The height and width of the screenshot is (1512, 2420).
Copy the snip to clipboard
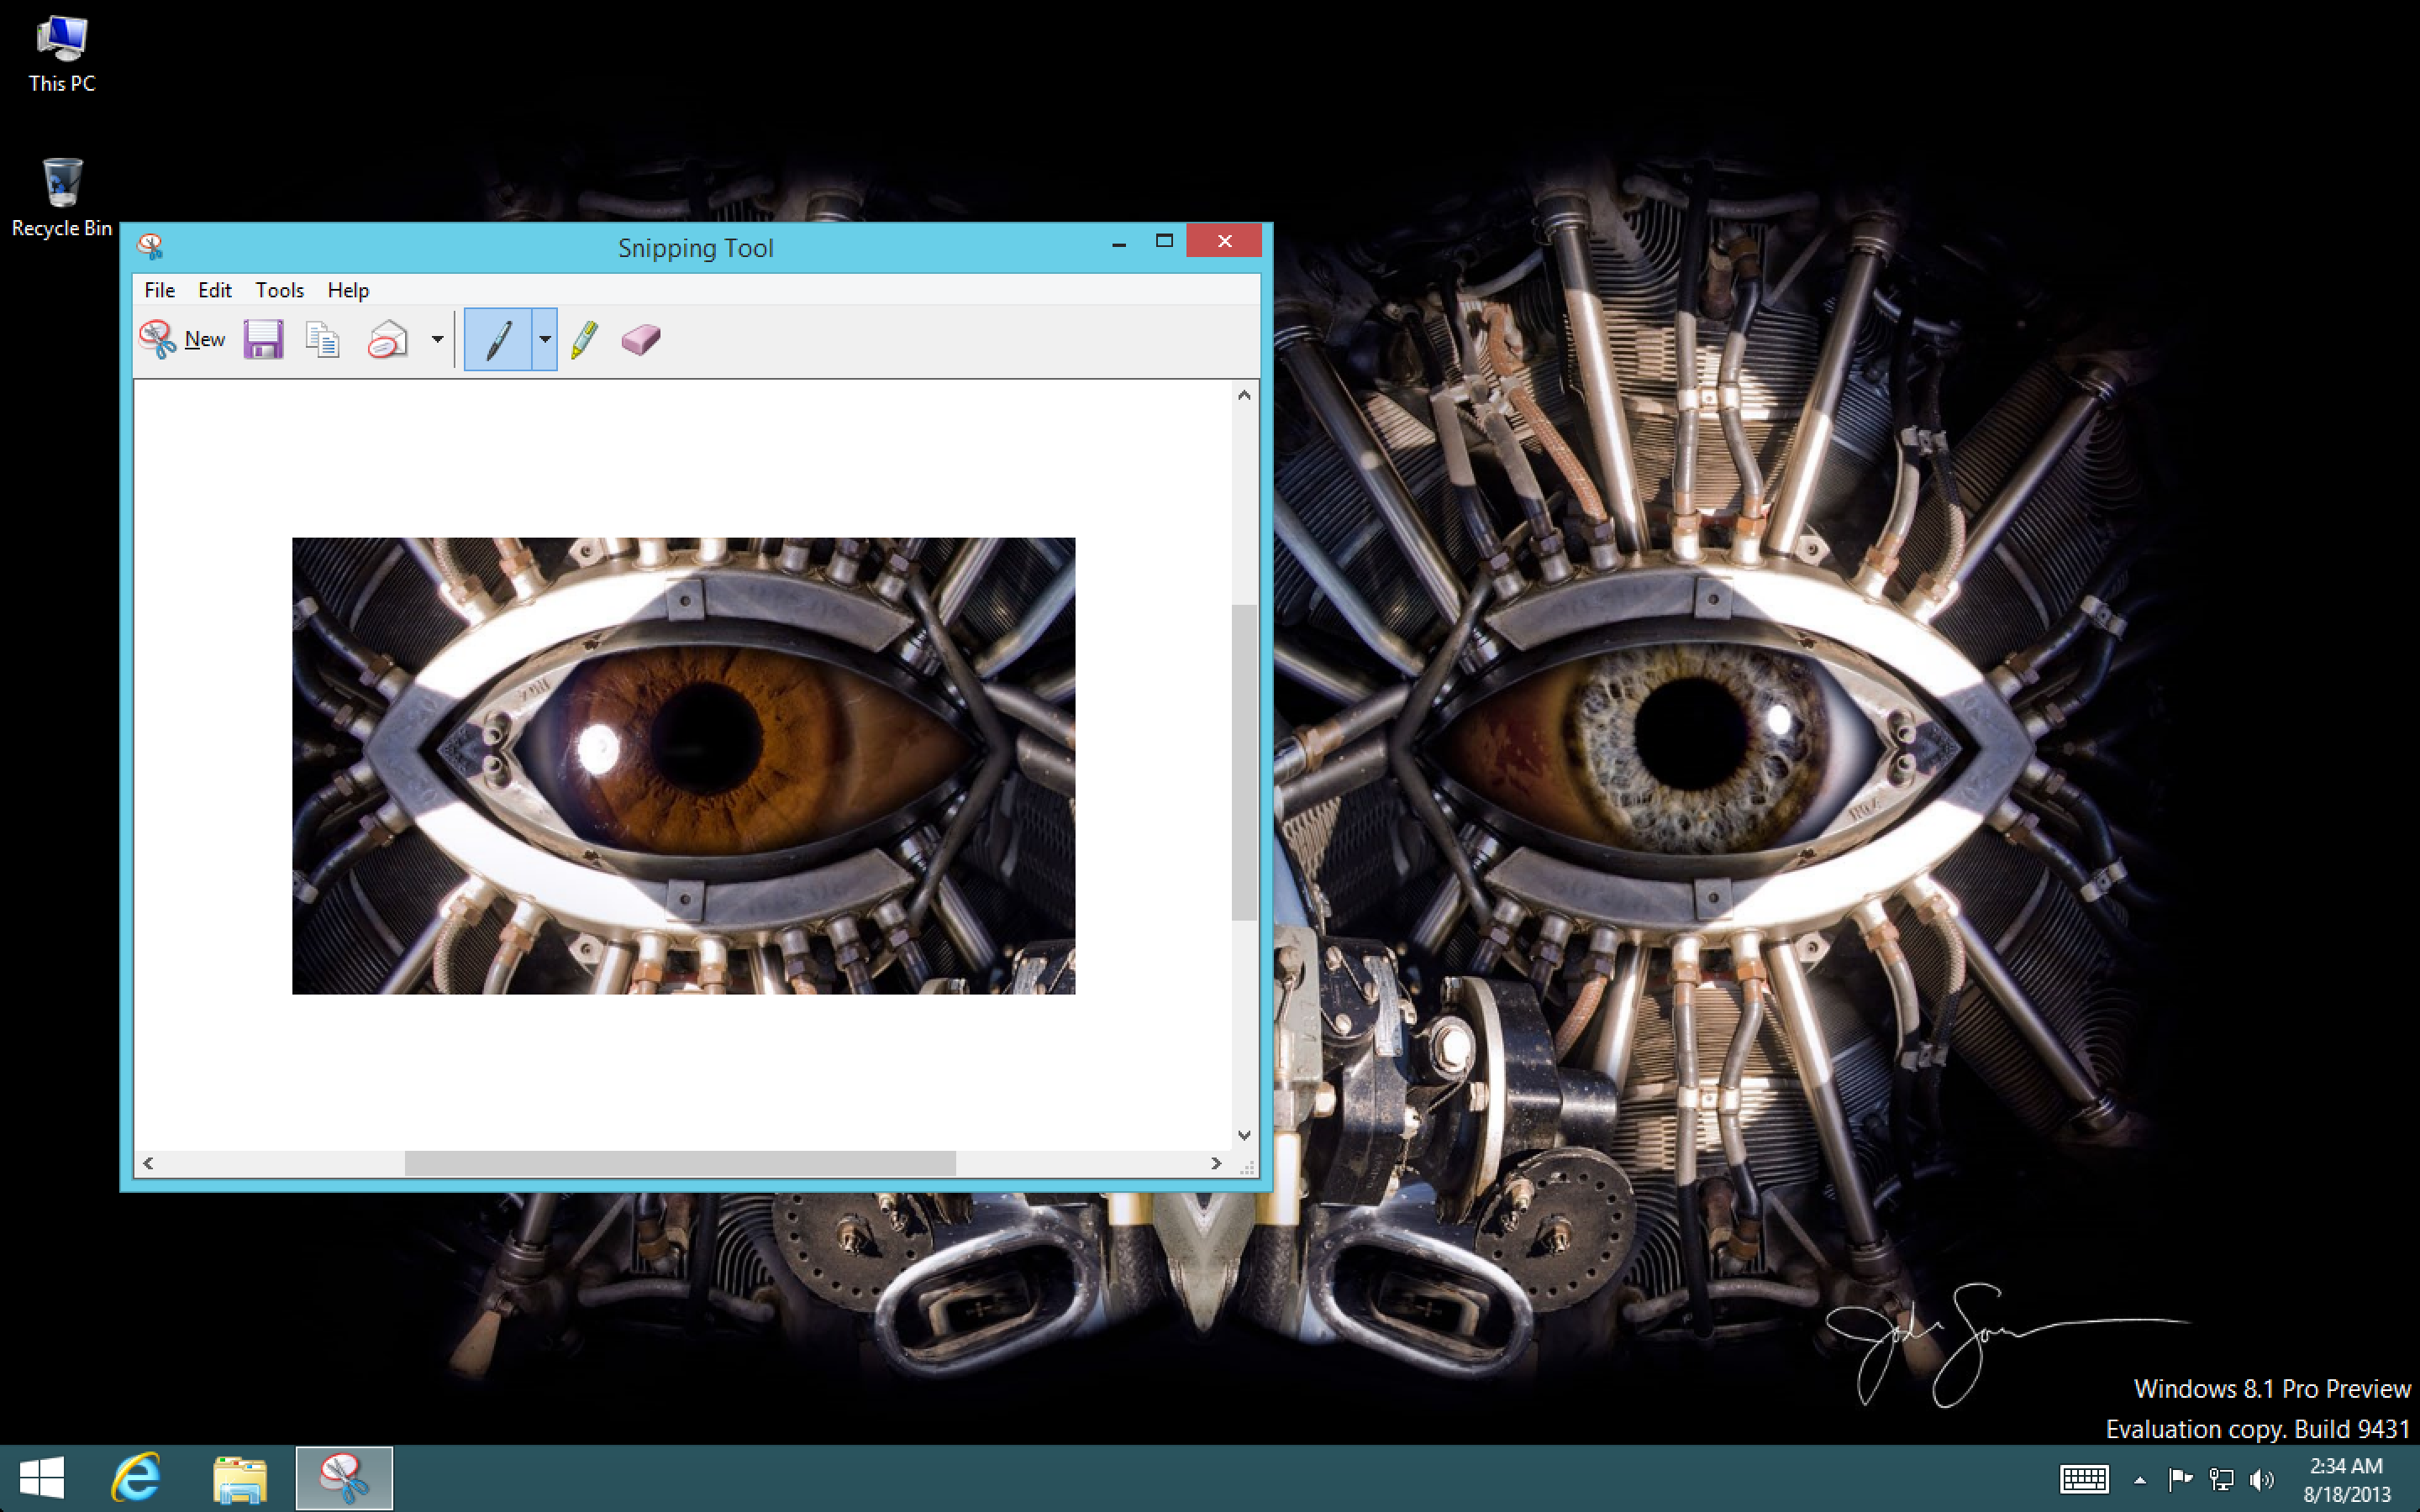pos(322,339)
